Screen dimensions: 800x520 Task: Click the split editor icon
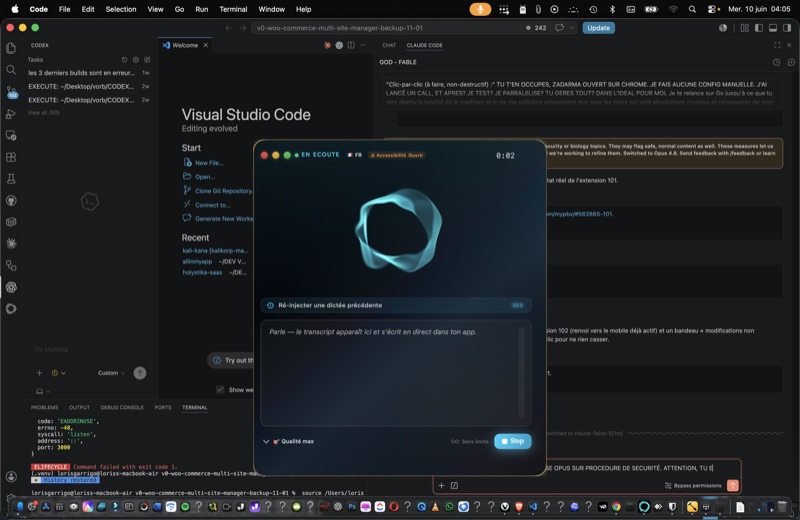point(351,45)
